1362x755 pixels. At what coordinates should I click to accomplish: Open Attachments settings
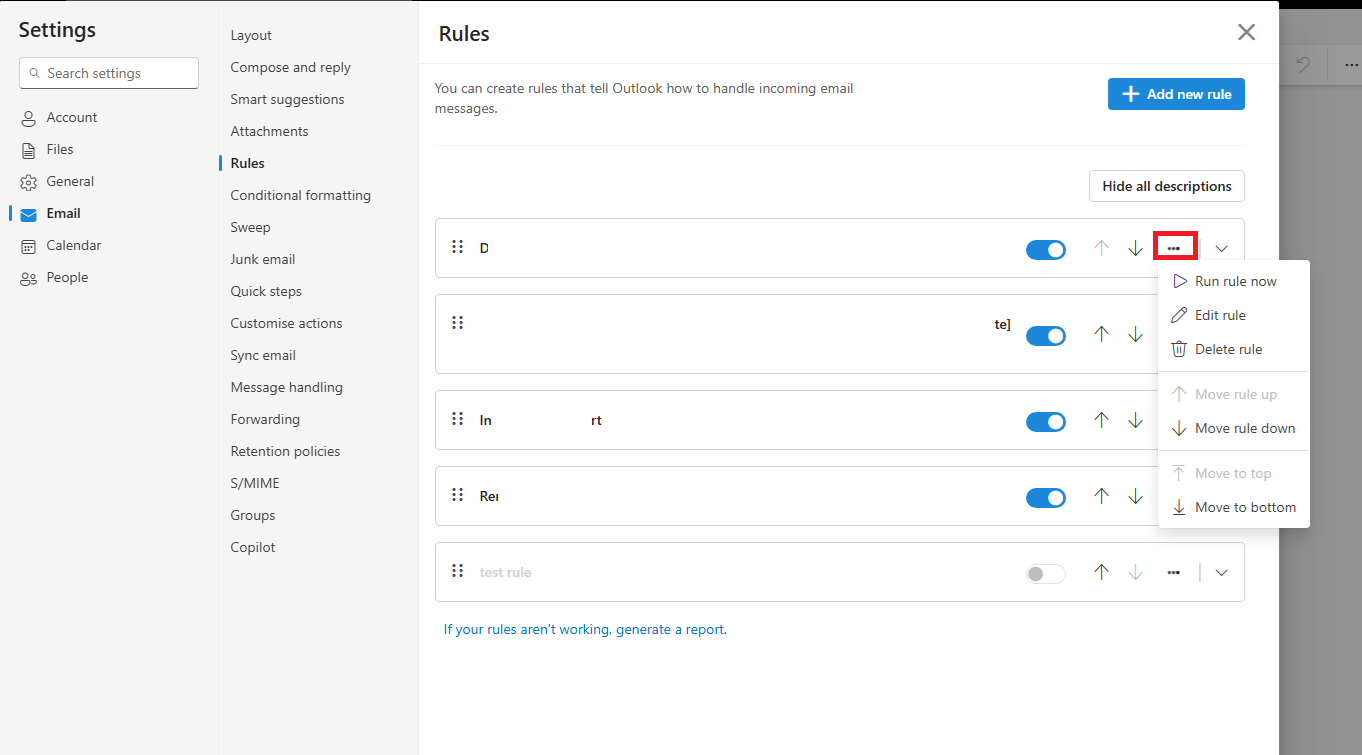click(x=269, y=131)
